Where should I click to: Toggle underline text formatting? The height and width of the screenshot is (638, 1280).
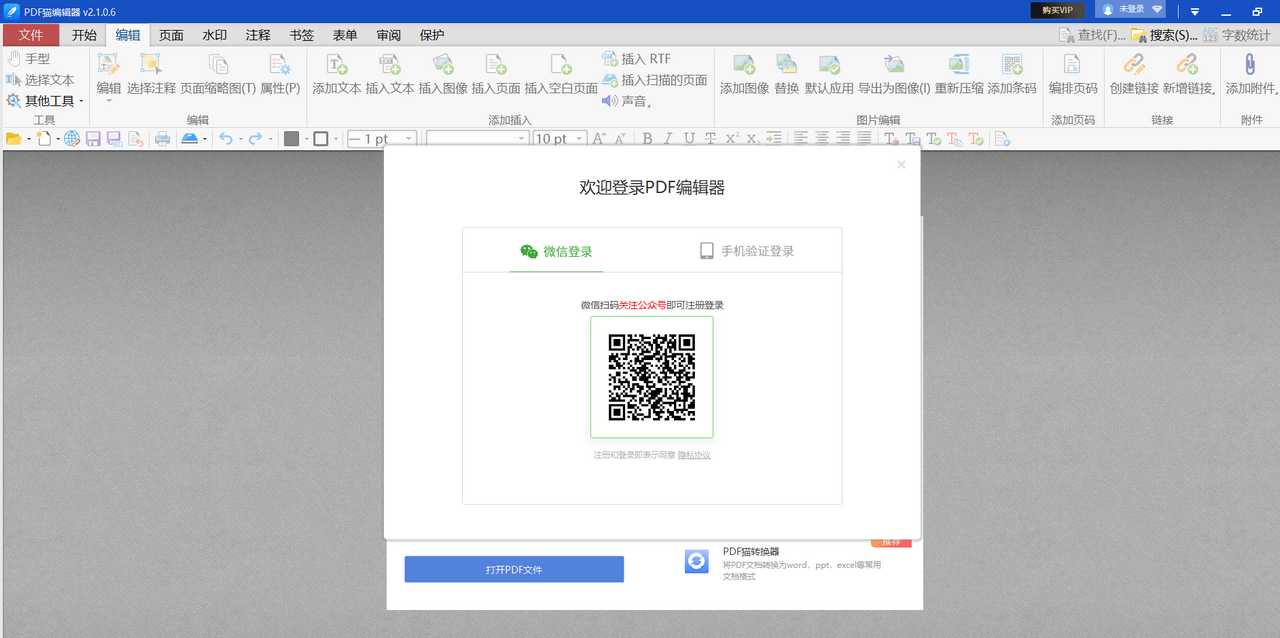687,138
